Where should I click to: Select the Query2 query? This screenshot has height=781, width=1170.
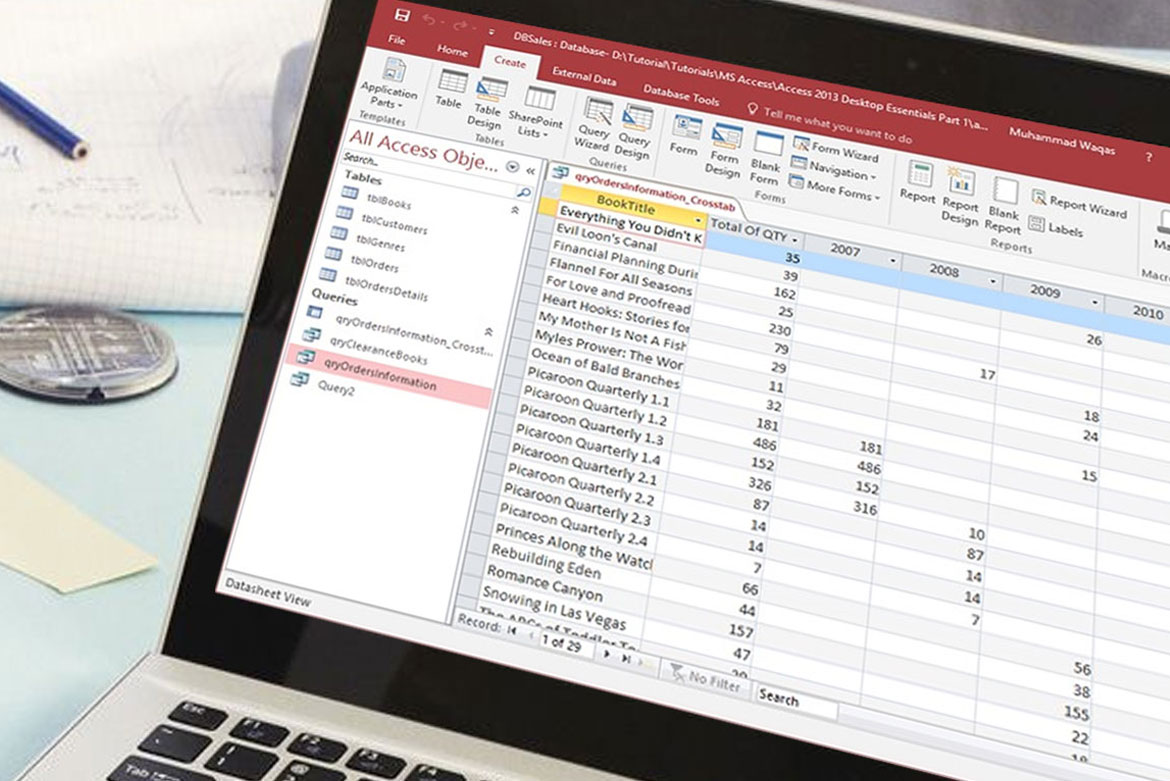pos(322,385)
